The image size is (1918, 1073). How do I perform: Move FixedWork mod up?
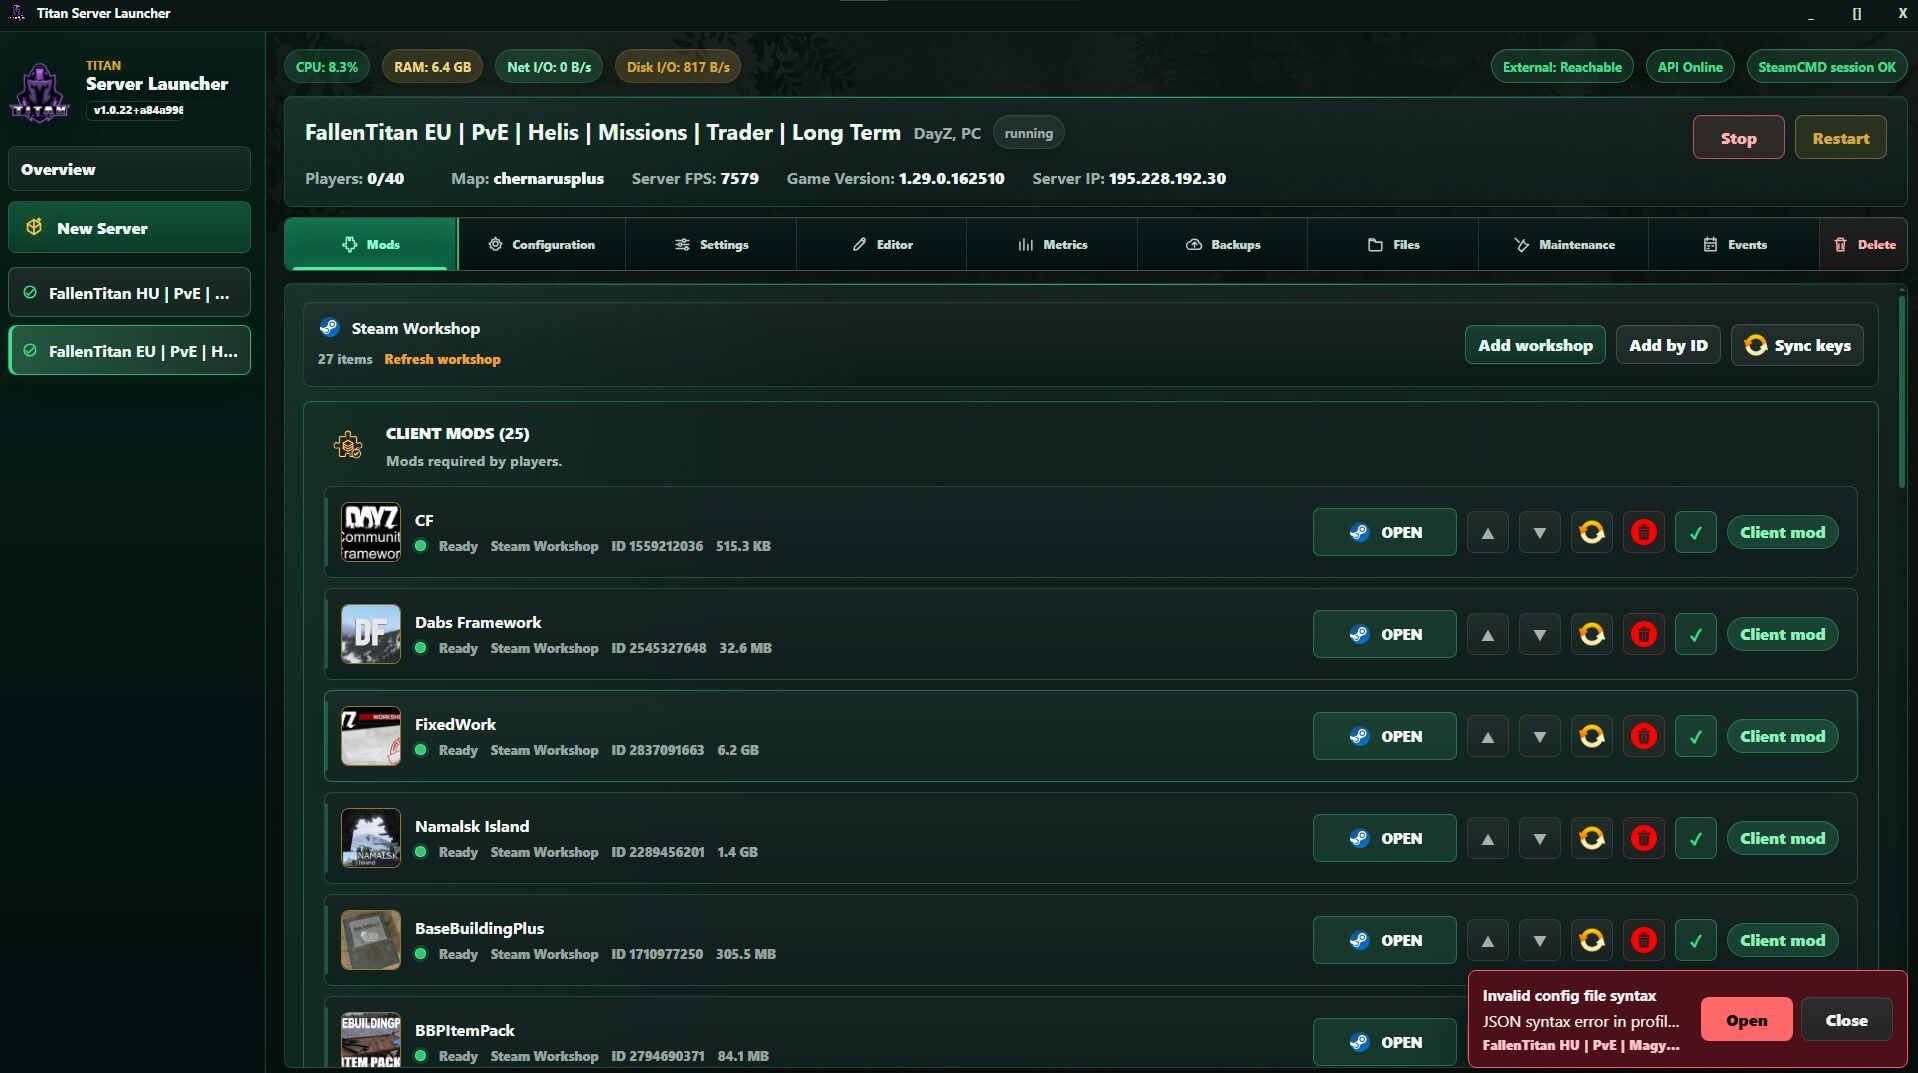click(1487, 736)
